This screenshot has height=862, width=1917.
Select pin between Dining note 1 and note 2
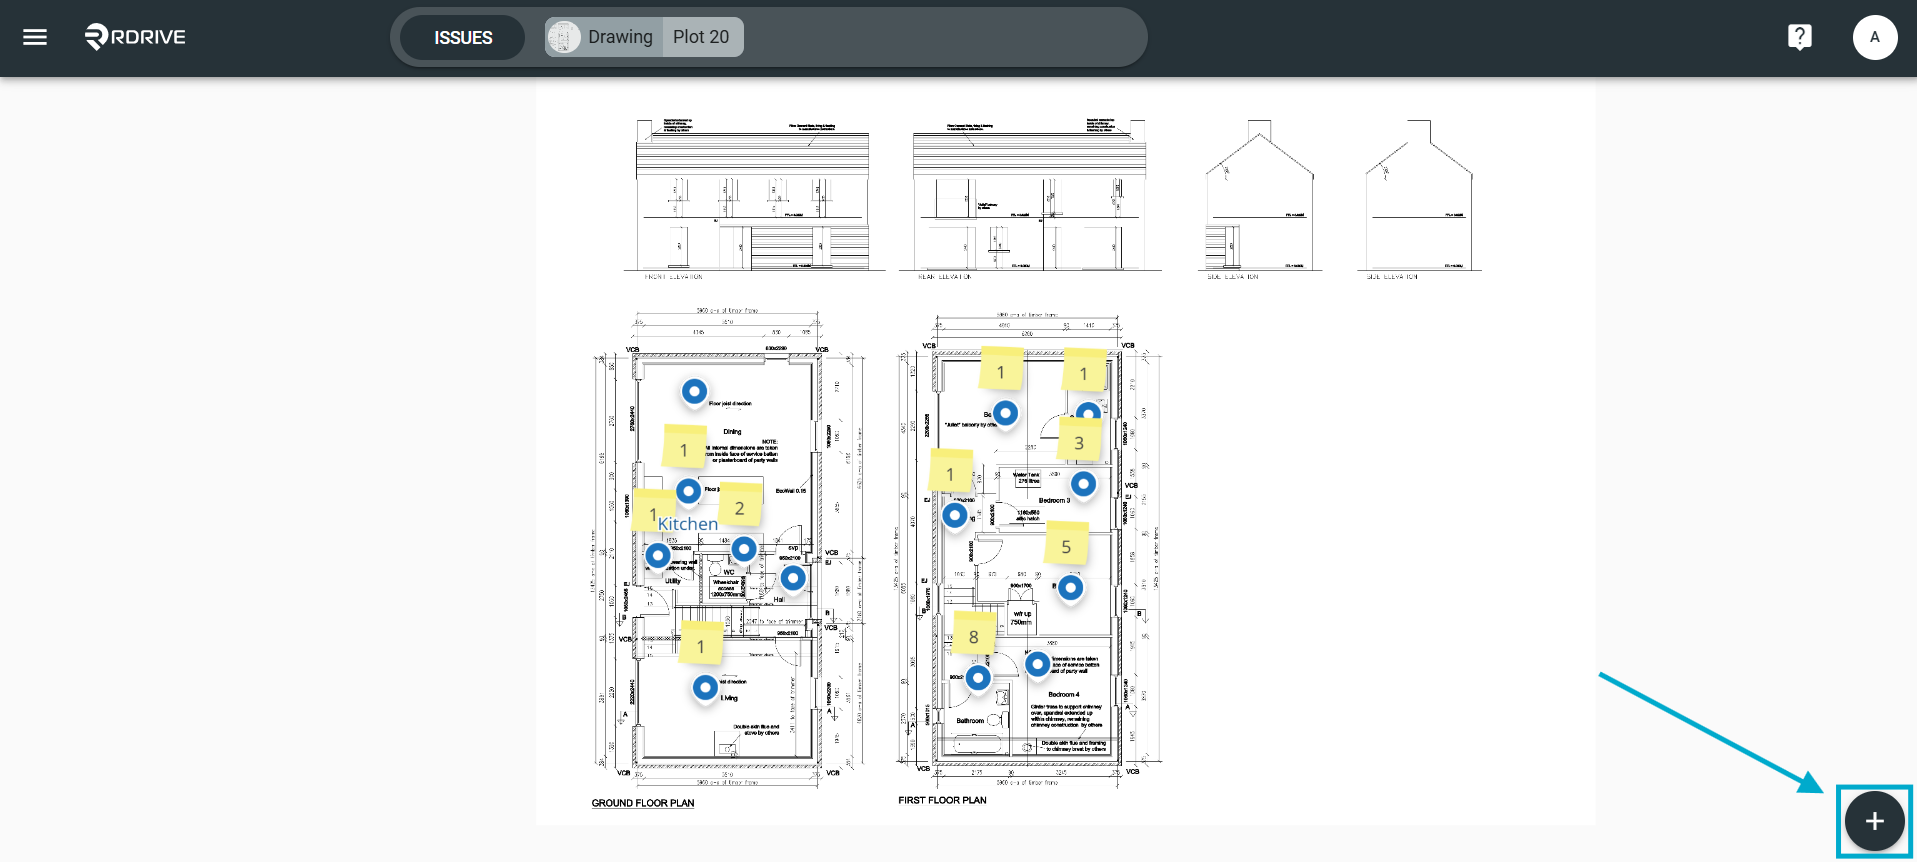pyautogui.click(x=688, y=491)
